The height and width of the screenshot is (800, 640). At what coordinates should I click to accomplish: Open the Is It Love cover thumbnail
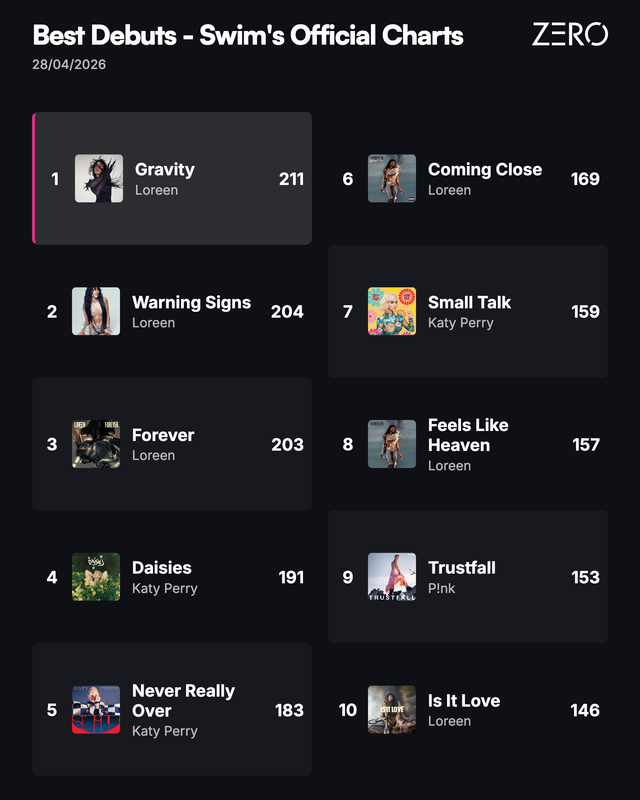coord(392,710)
